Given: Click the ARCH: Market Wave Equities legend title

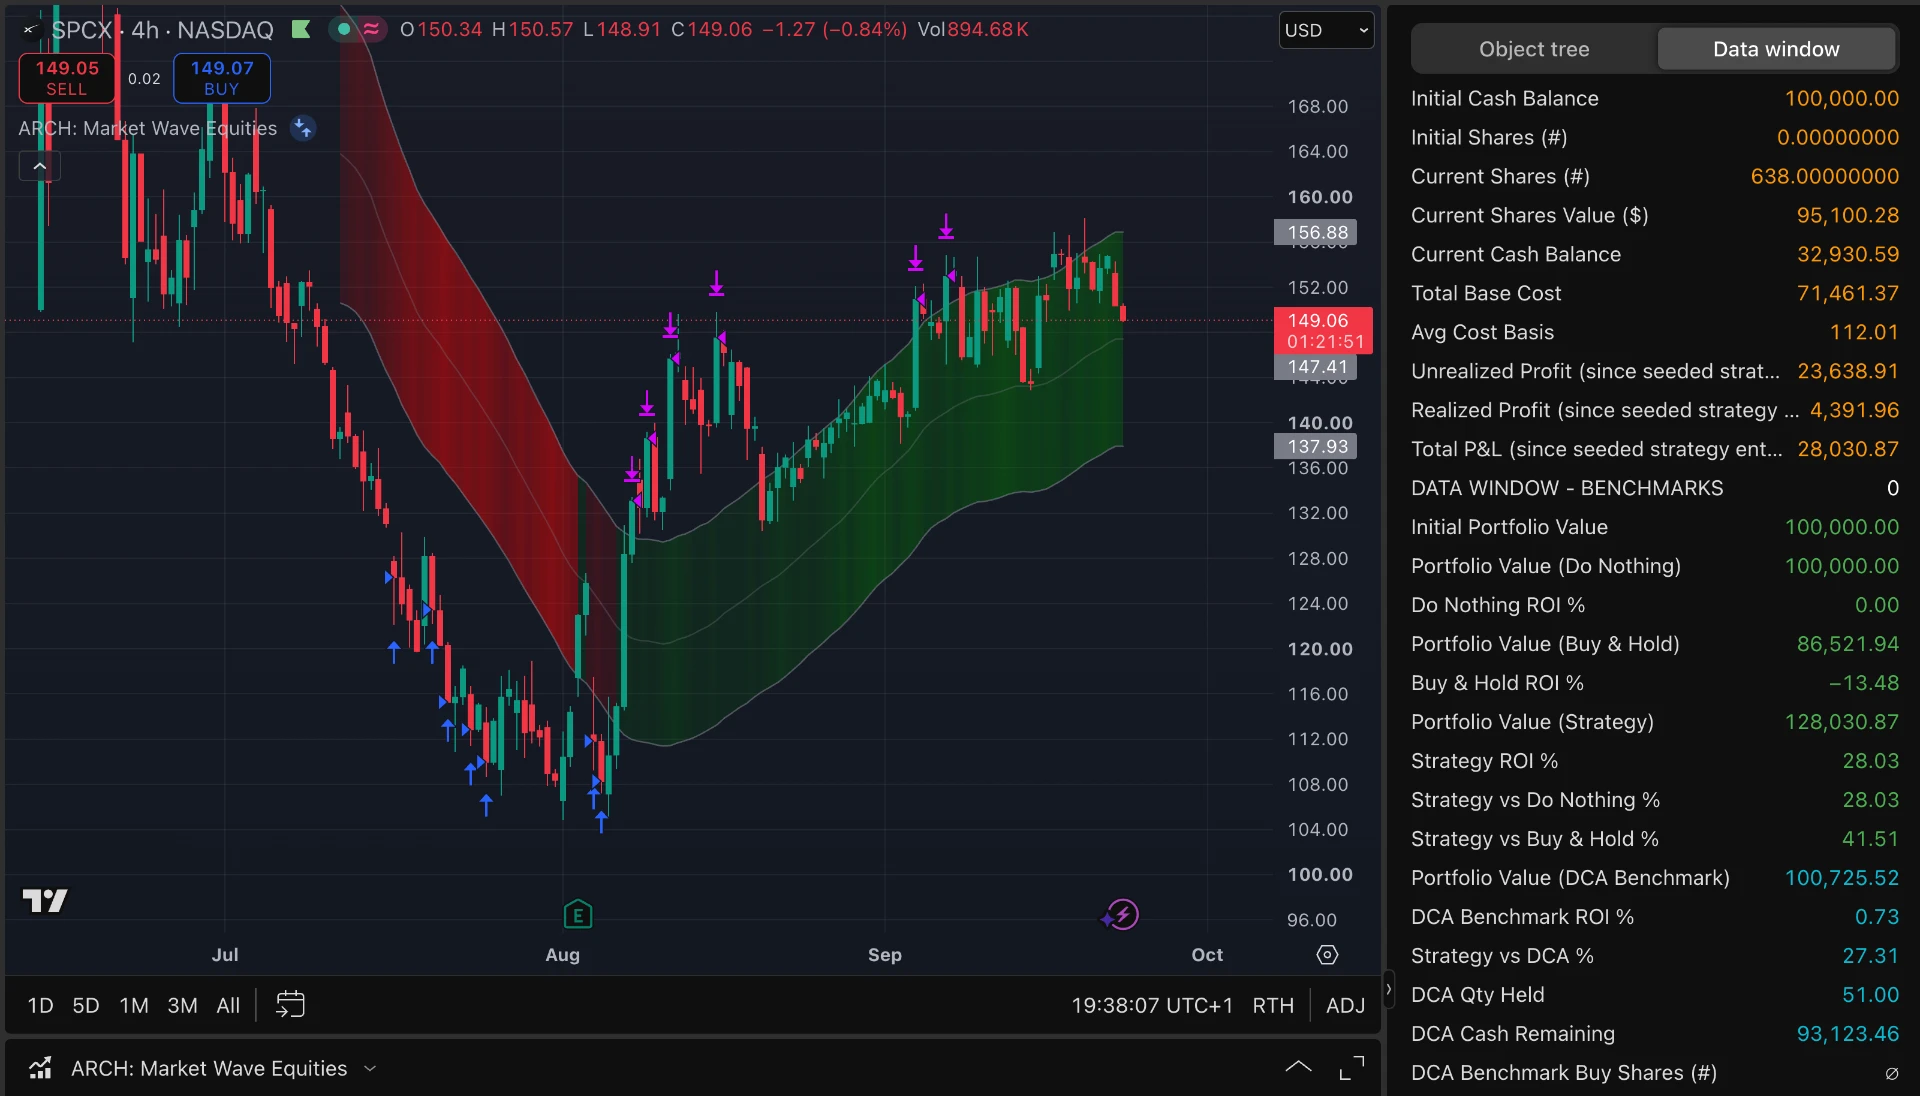Looking at the screenshot, I should point(147,128).
